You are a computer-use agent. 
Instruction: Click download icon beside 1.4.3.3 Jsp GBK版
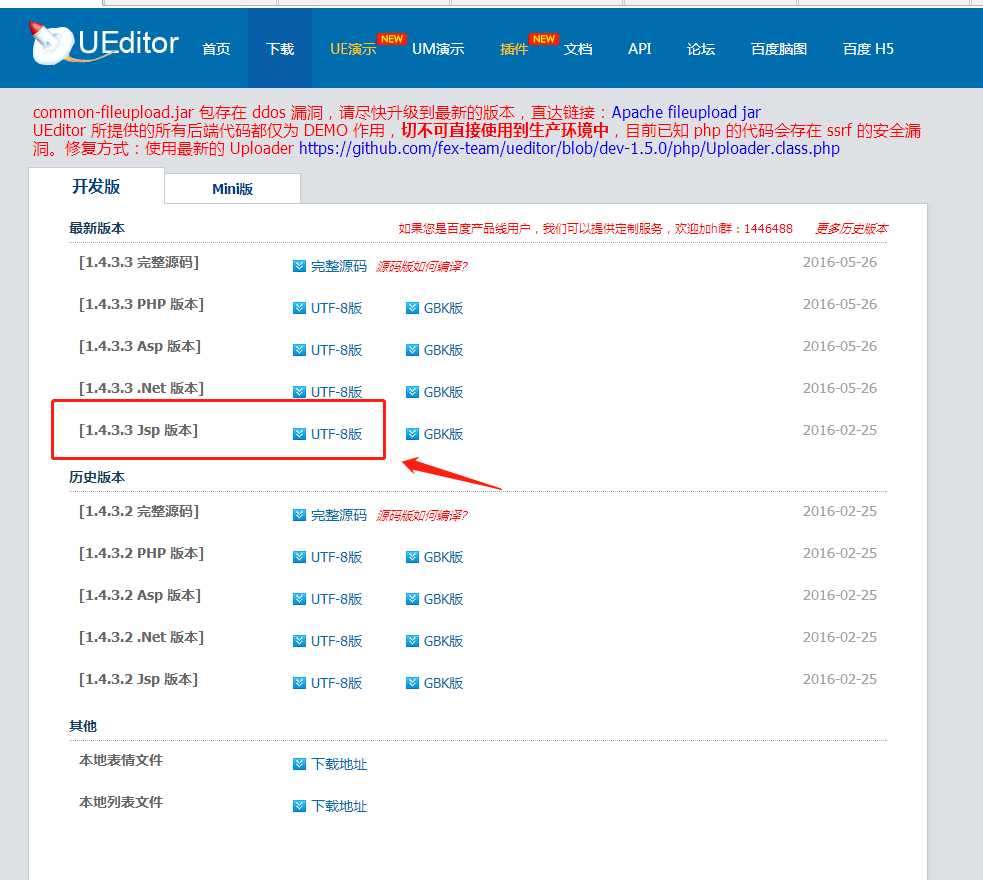coord(412,434)
